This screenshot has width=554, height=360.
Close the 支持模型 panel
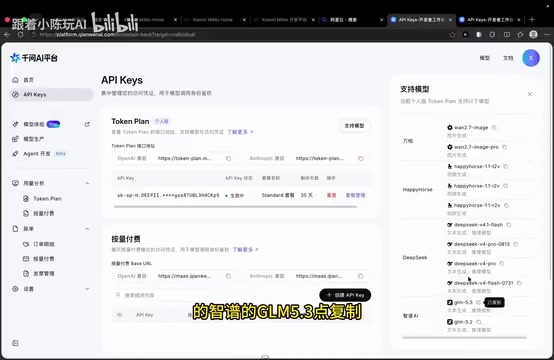pos(530,94)
